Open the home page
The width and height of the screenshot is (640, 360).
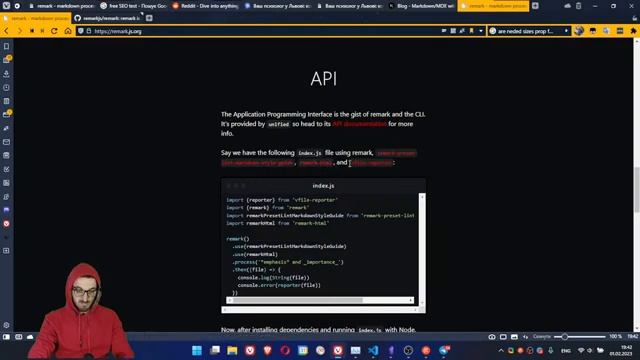pyautogui.click(x=68, y=31)
